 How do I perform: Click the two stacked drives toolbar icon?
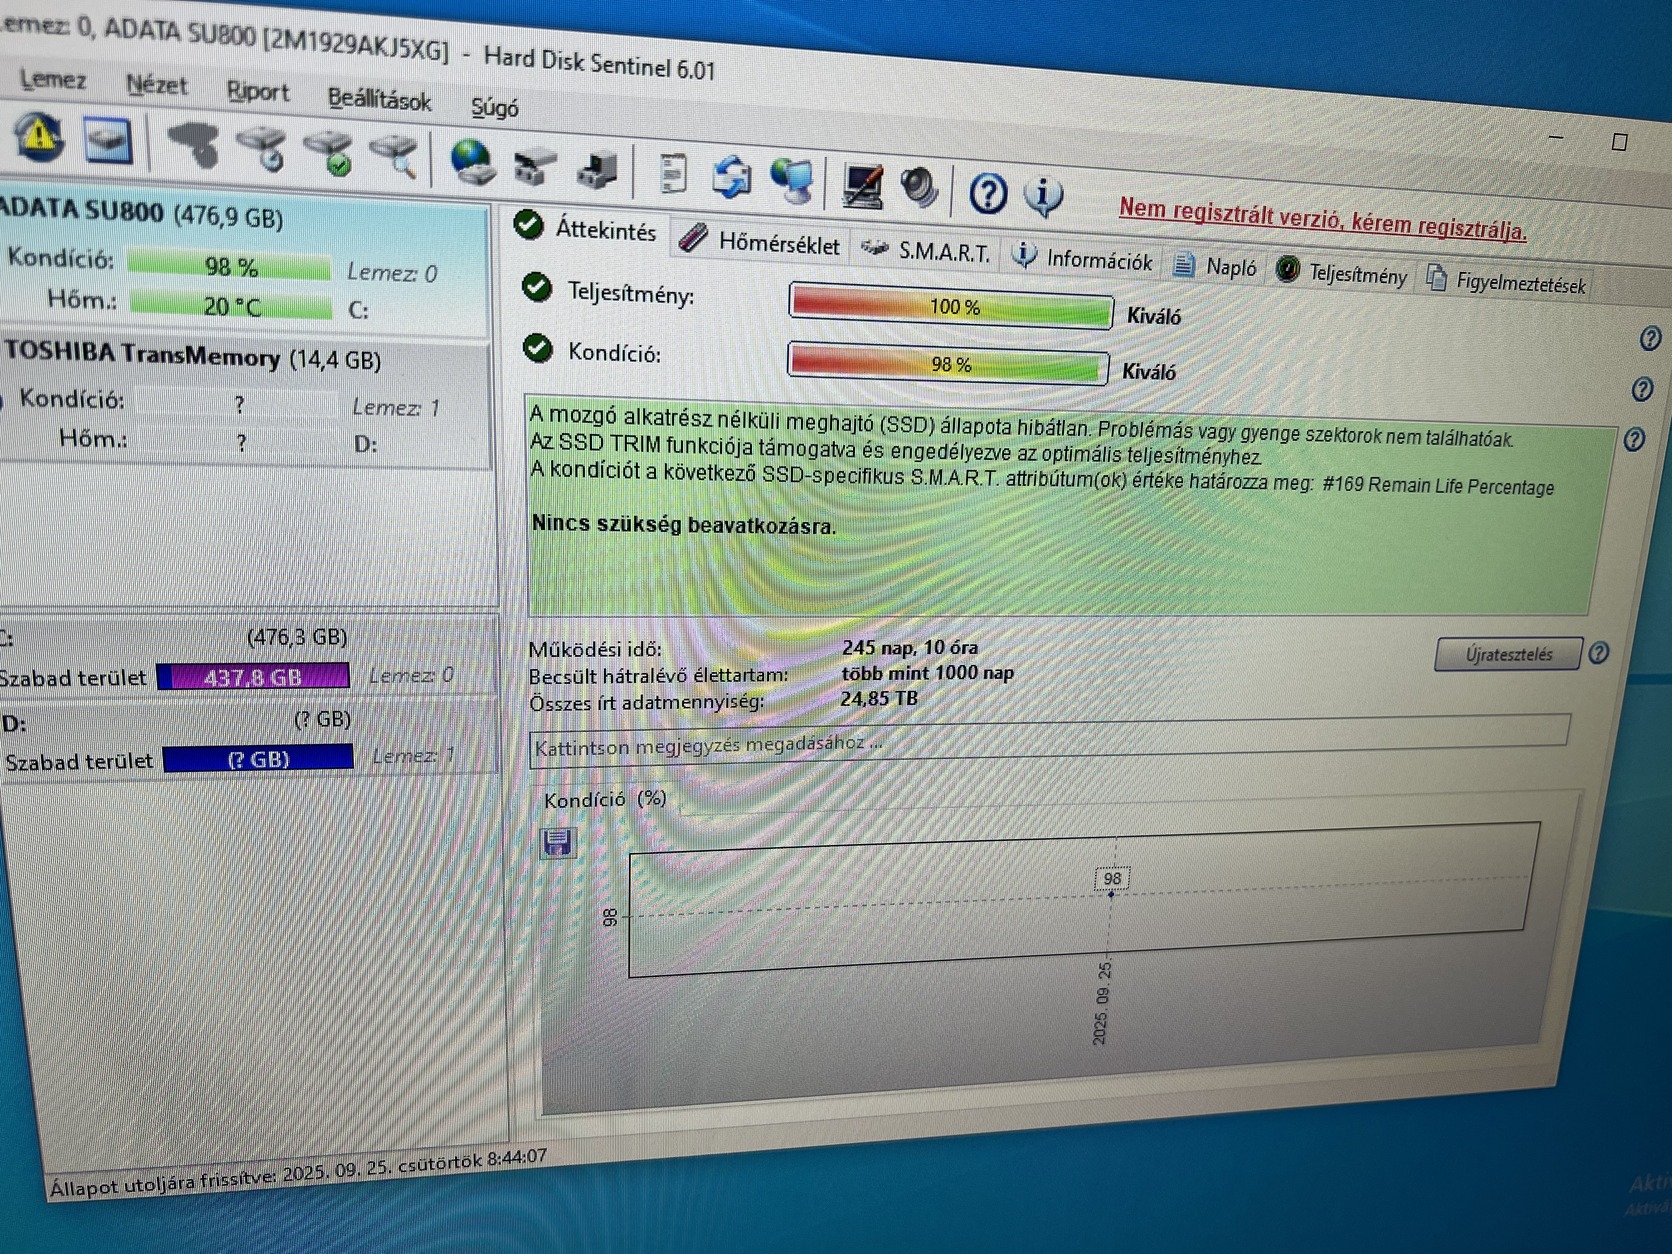[x=536, y=166]
